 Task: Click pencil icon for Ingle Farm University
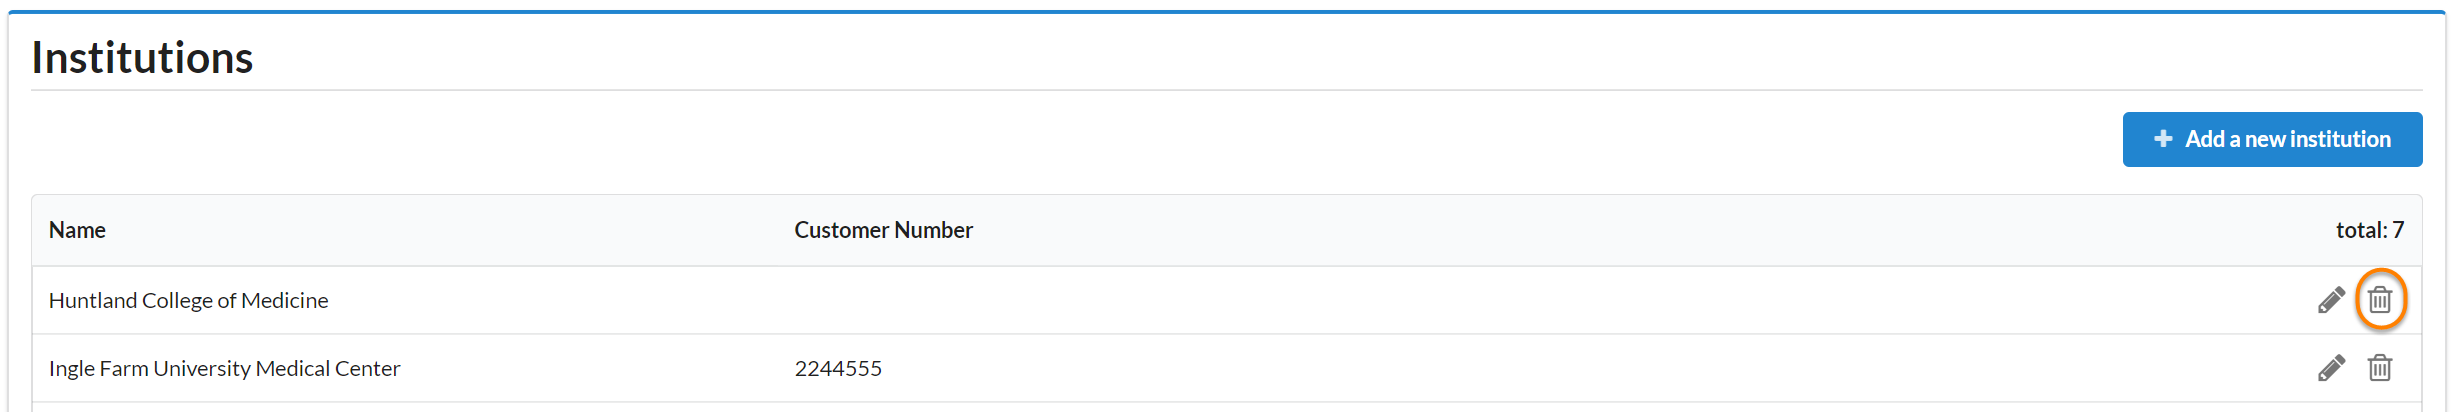coord(2331,368)
